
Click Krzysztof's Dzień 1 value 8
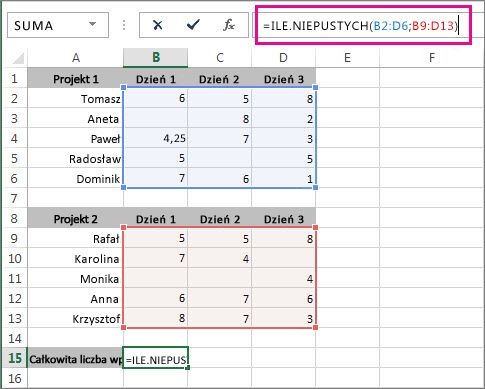click(x=156, y=318)
